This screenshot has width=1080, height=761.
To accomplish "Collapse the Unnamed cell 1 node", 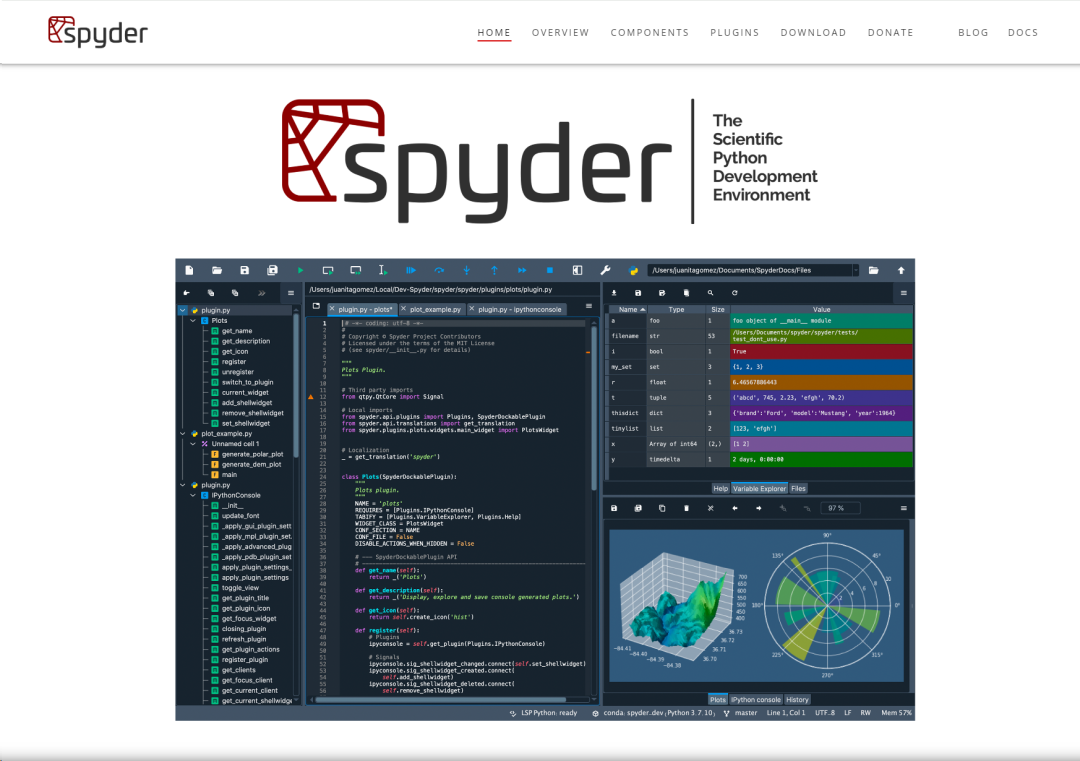I will [x=193, y=444].
